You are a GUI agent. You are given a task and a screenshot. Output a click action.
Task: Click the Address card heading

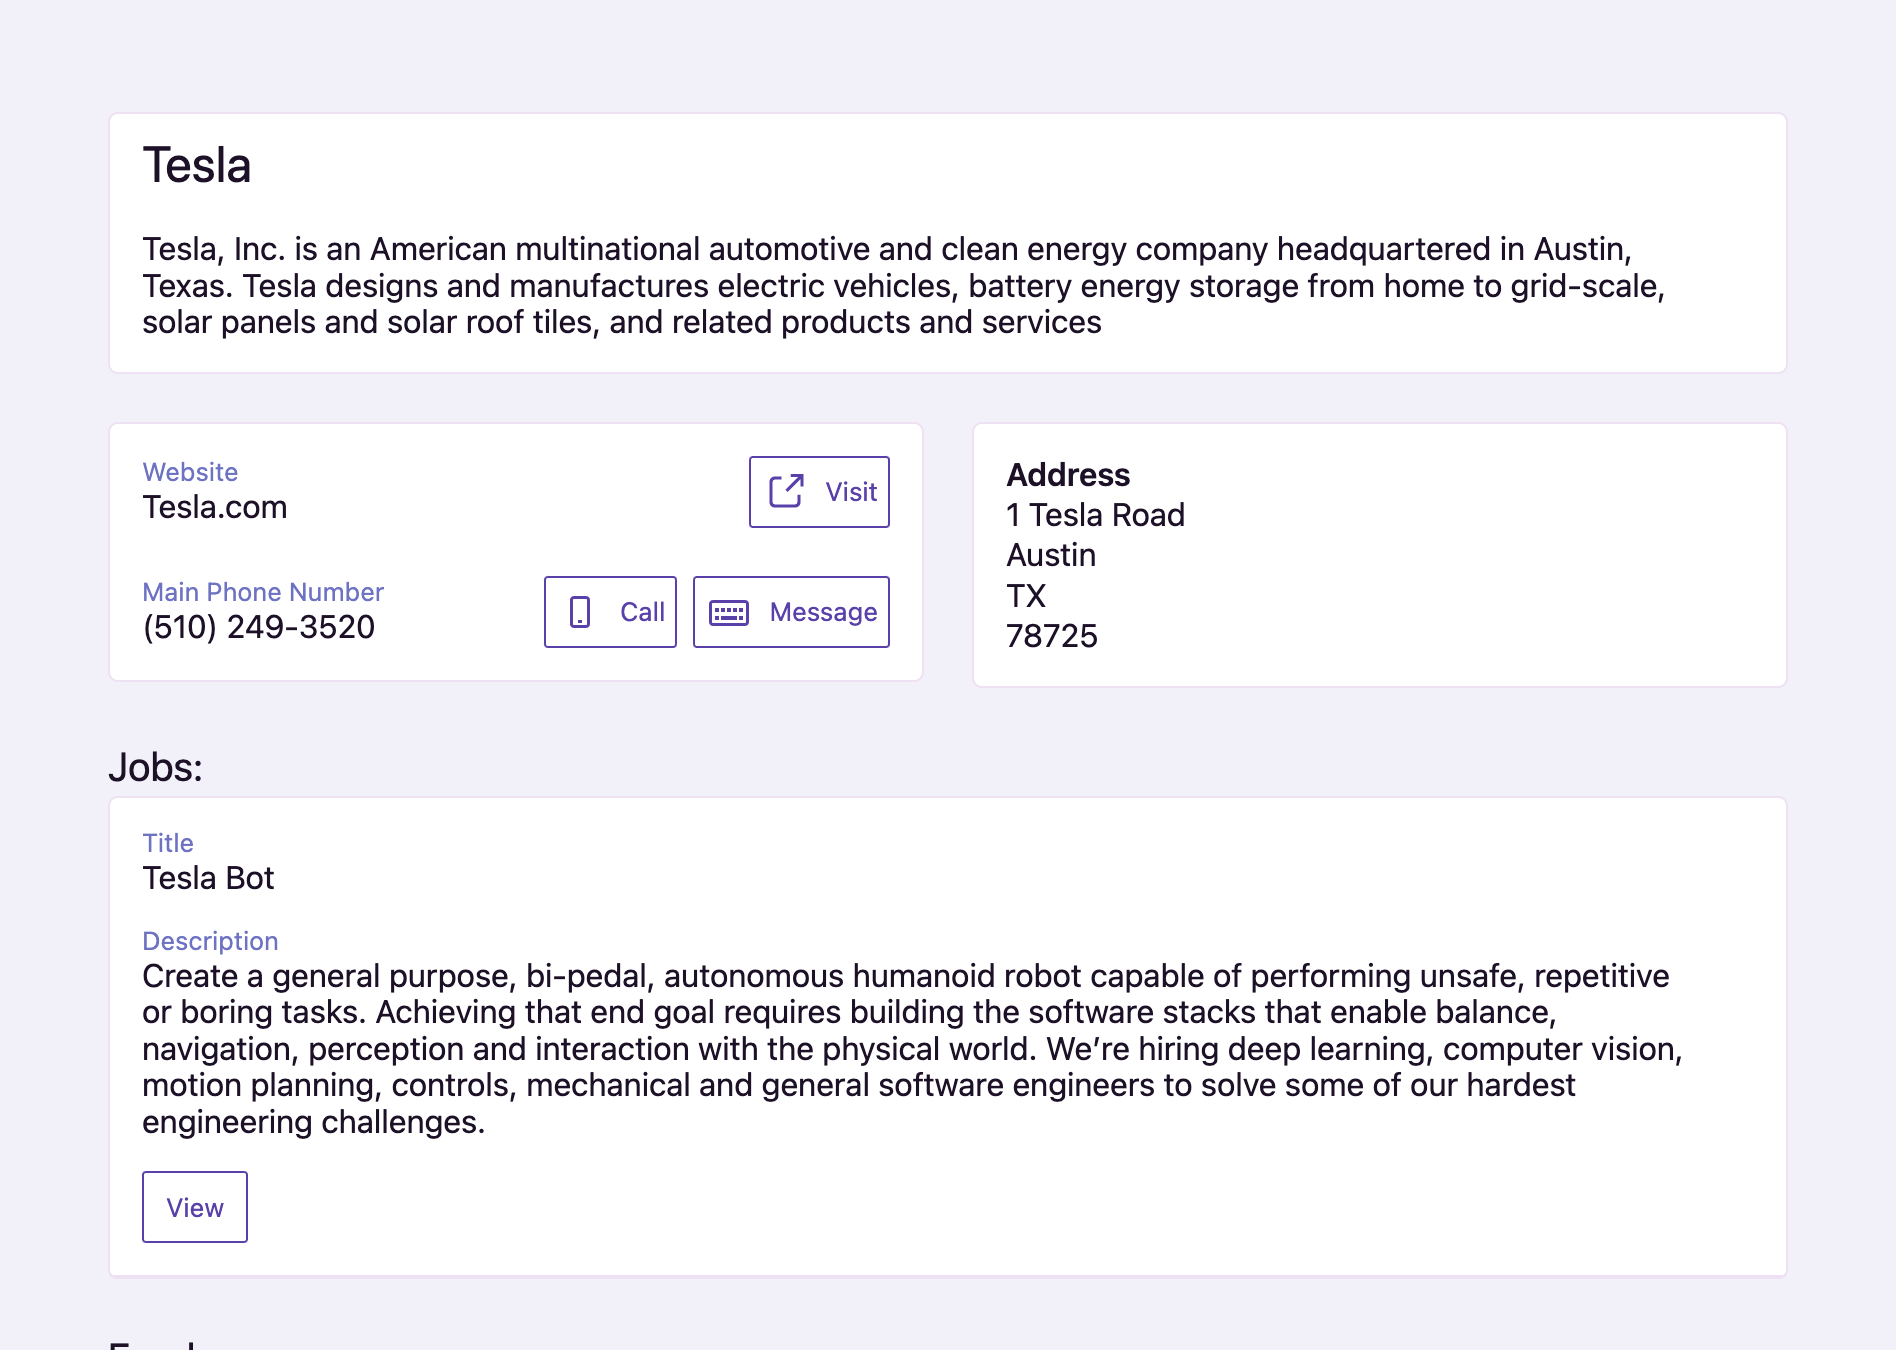(x=1068, y=475)
